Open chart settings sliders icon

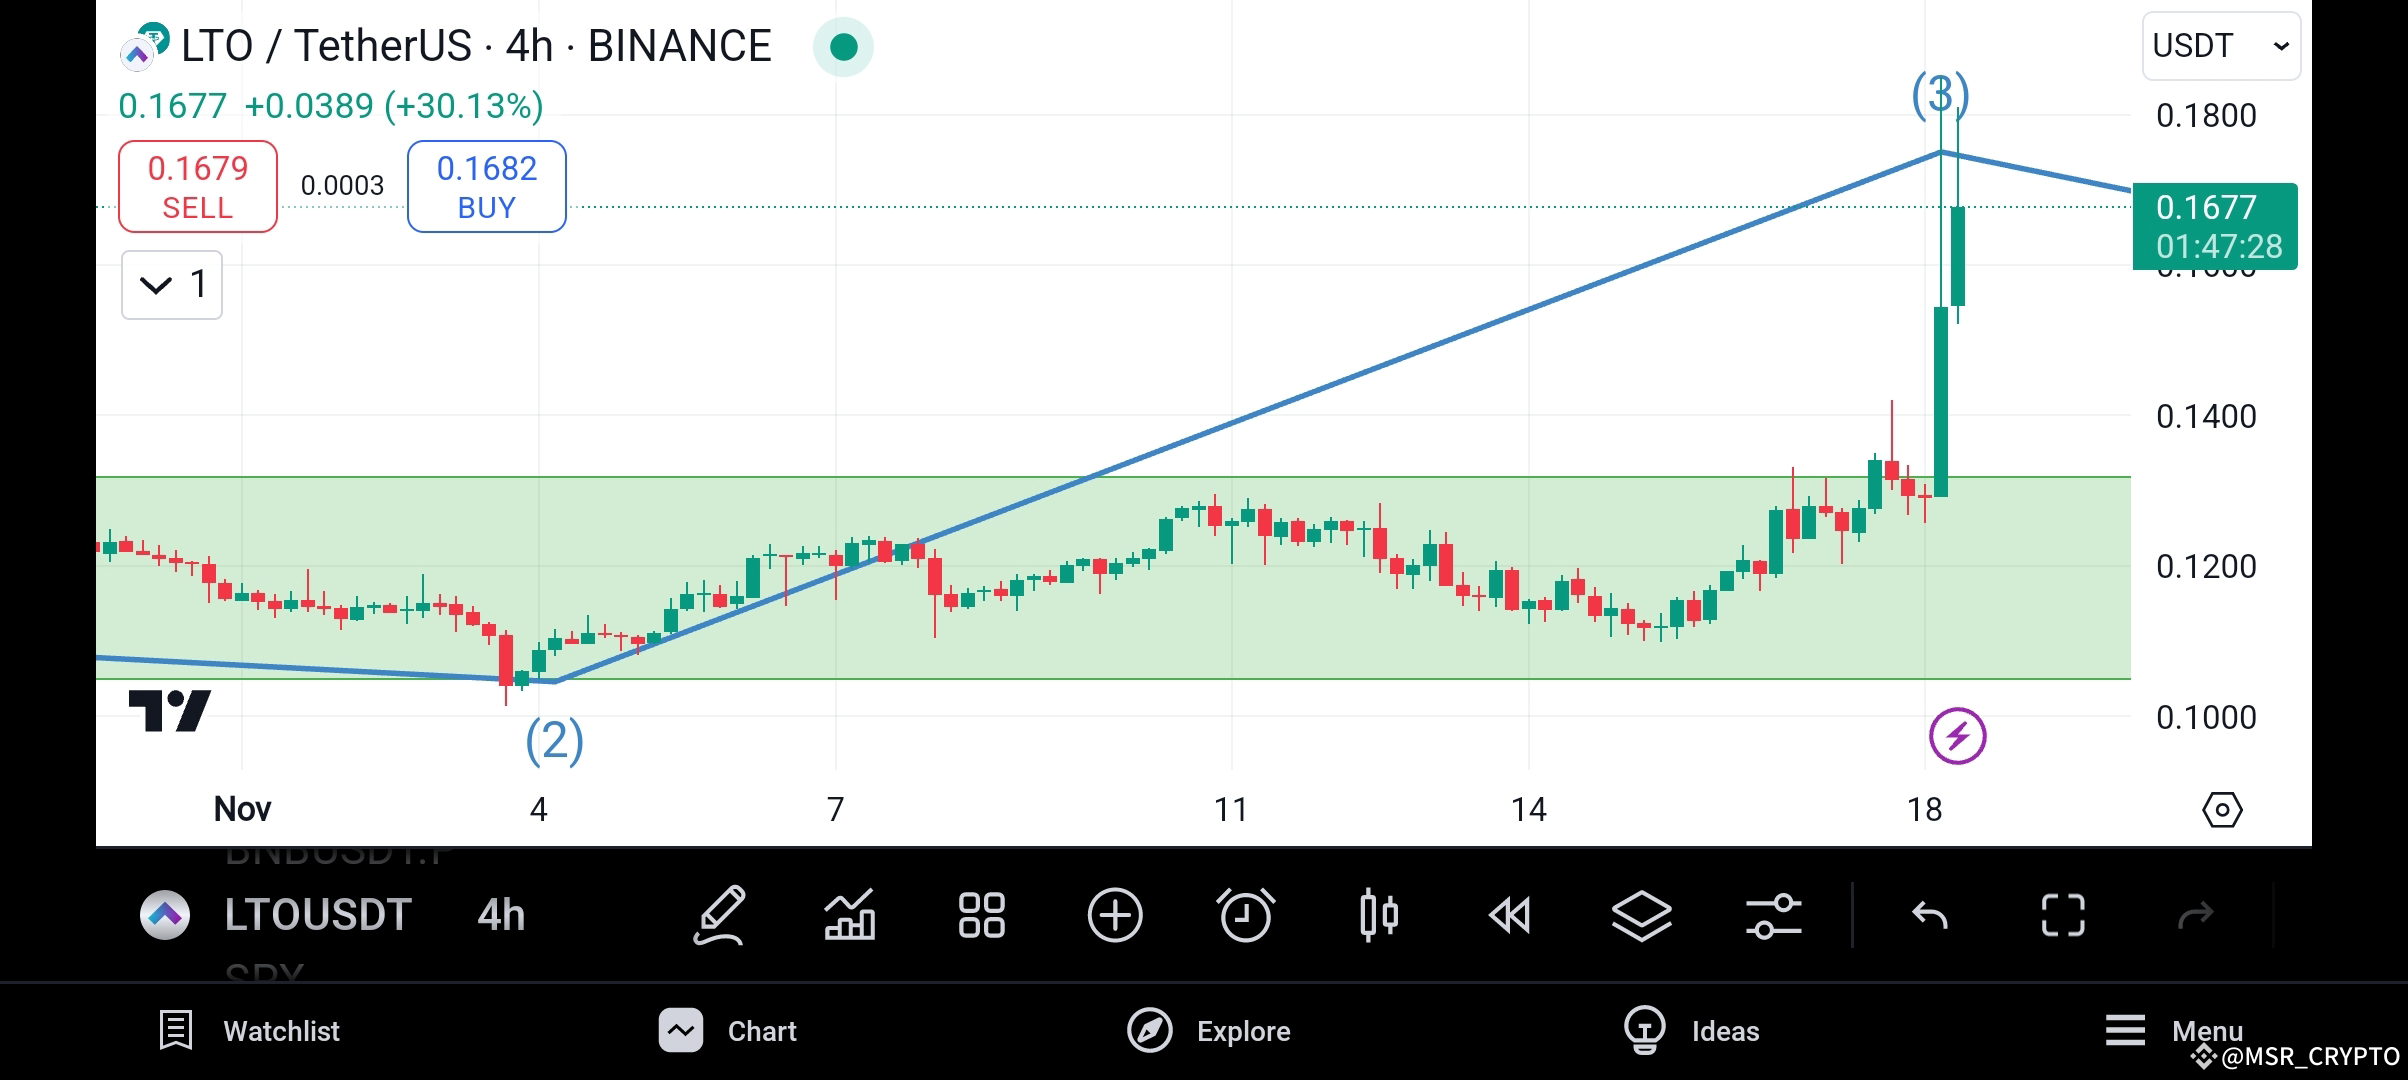point(1773,915)
